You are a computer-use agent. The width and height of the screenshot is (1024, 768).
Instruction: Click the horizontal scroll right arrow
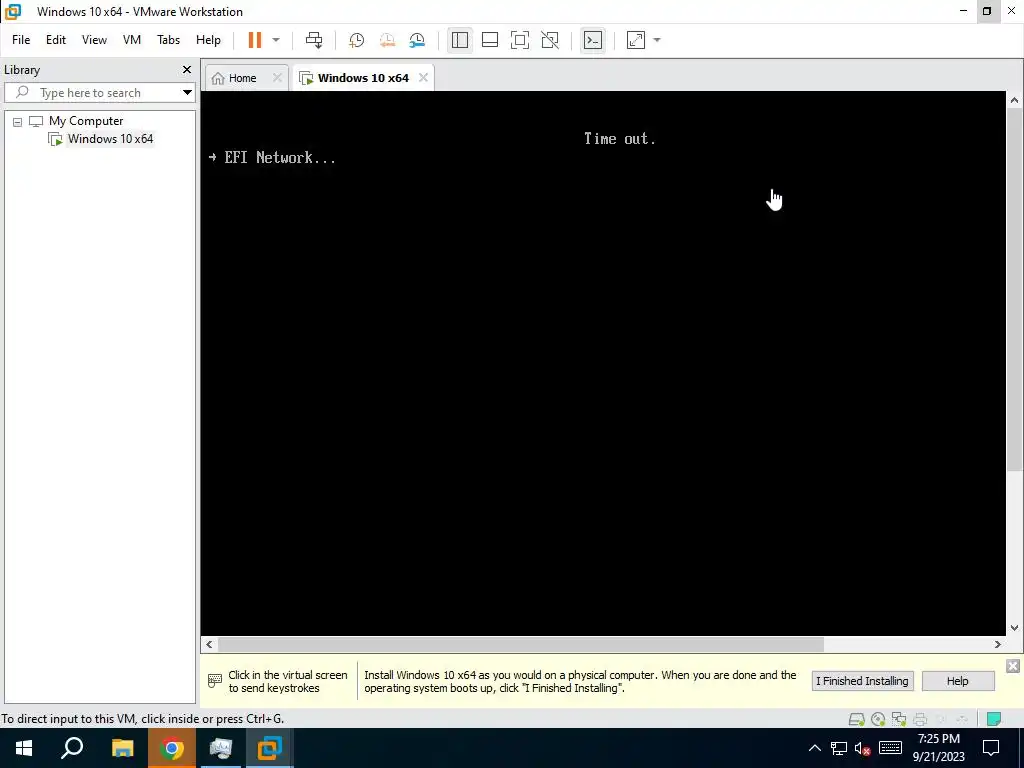click(x=998, y=645)
